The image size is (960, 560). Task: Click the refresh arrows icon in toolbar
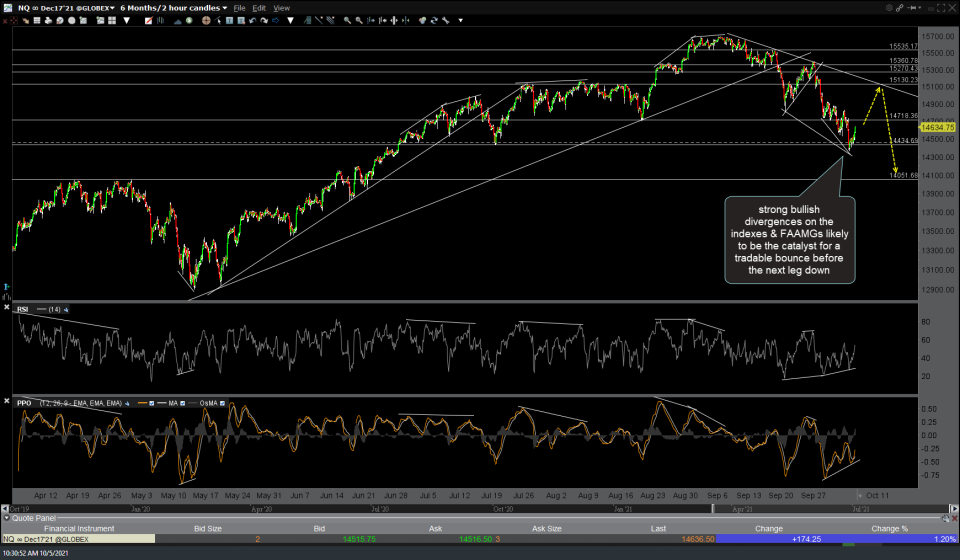(x=433, y=20)
